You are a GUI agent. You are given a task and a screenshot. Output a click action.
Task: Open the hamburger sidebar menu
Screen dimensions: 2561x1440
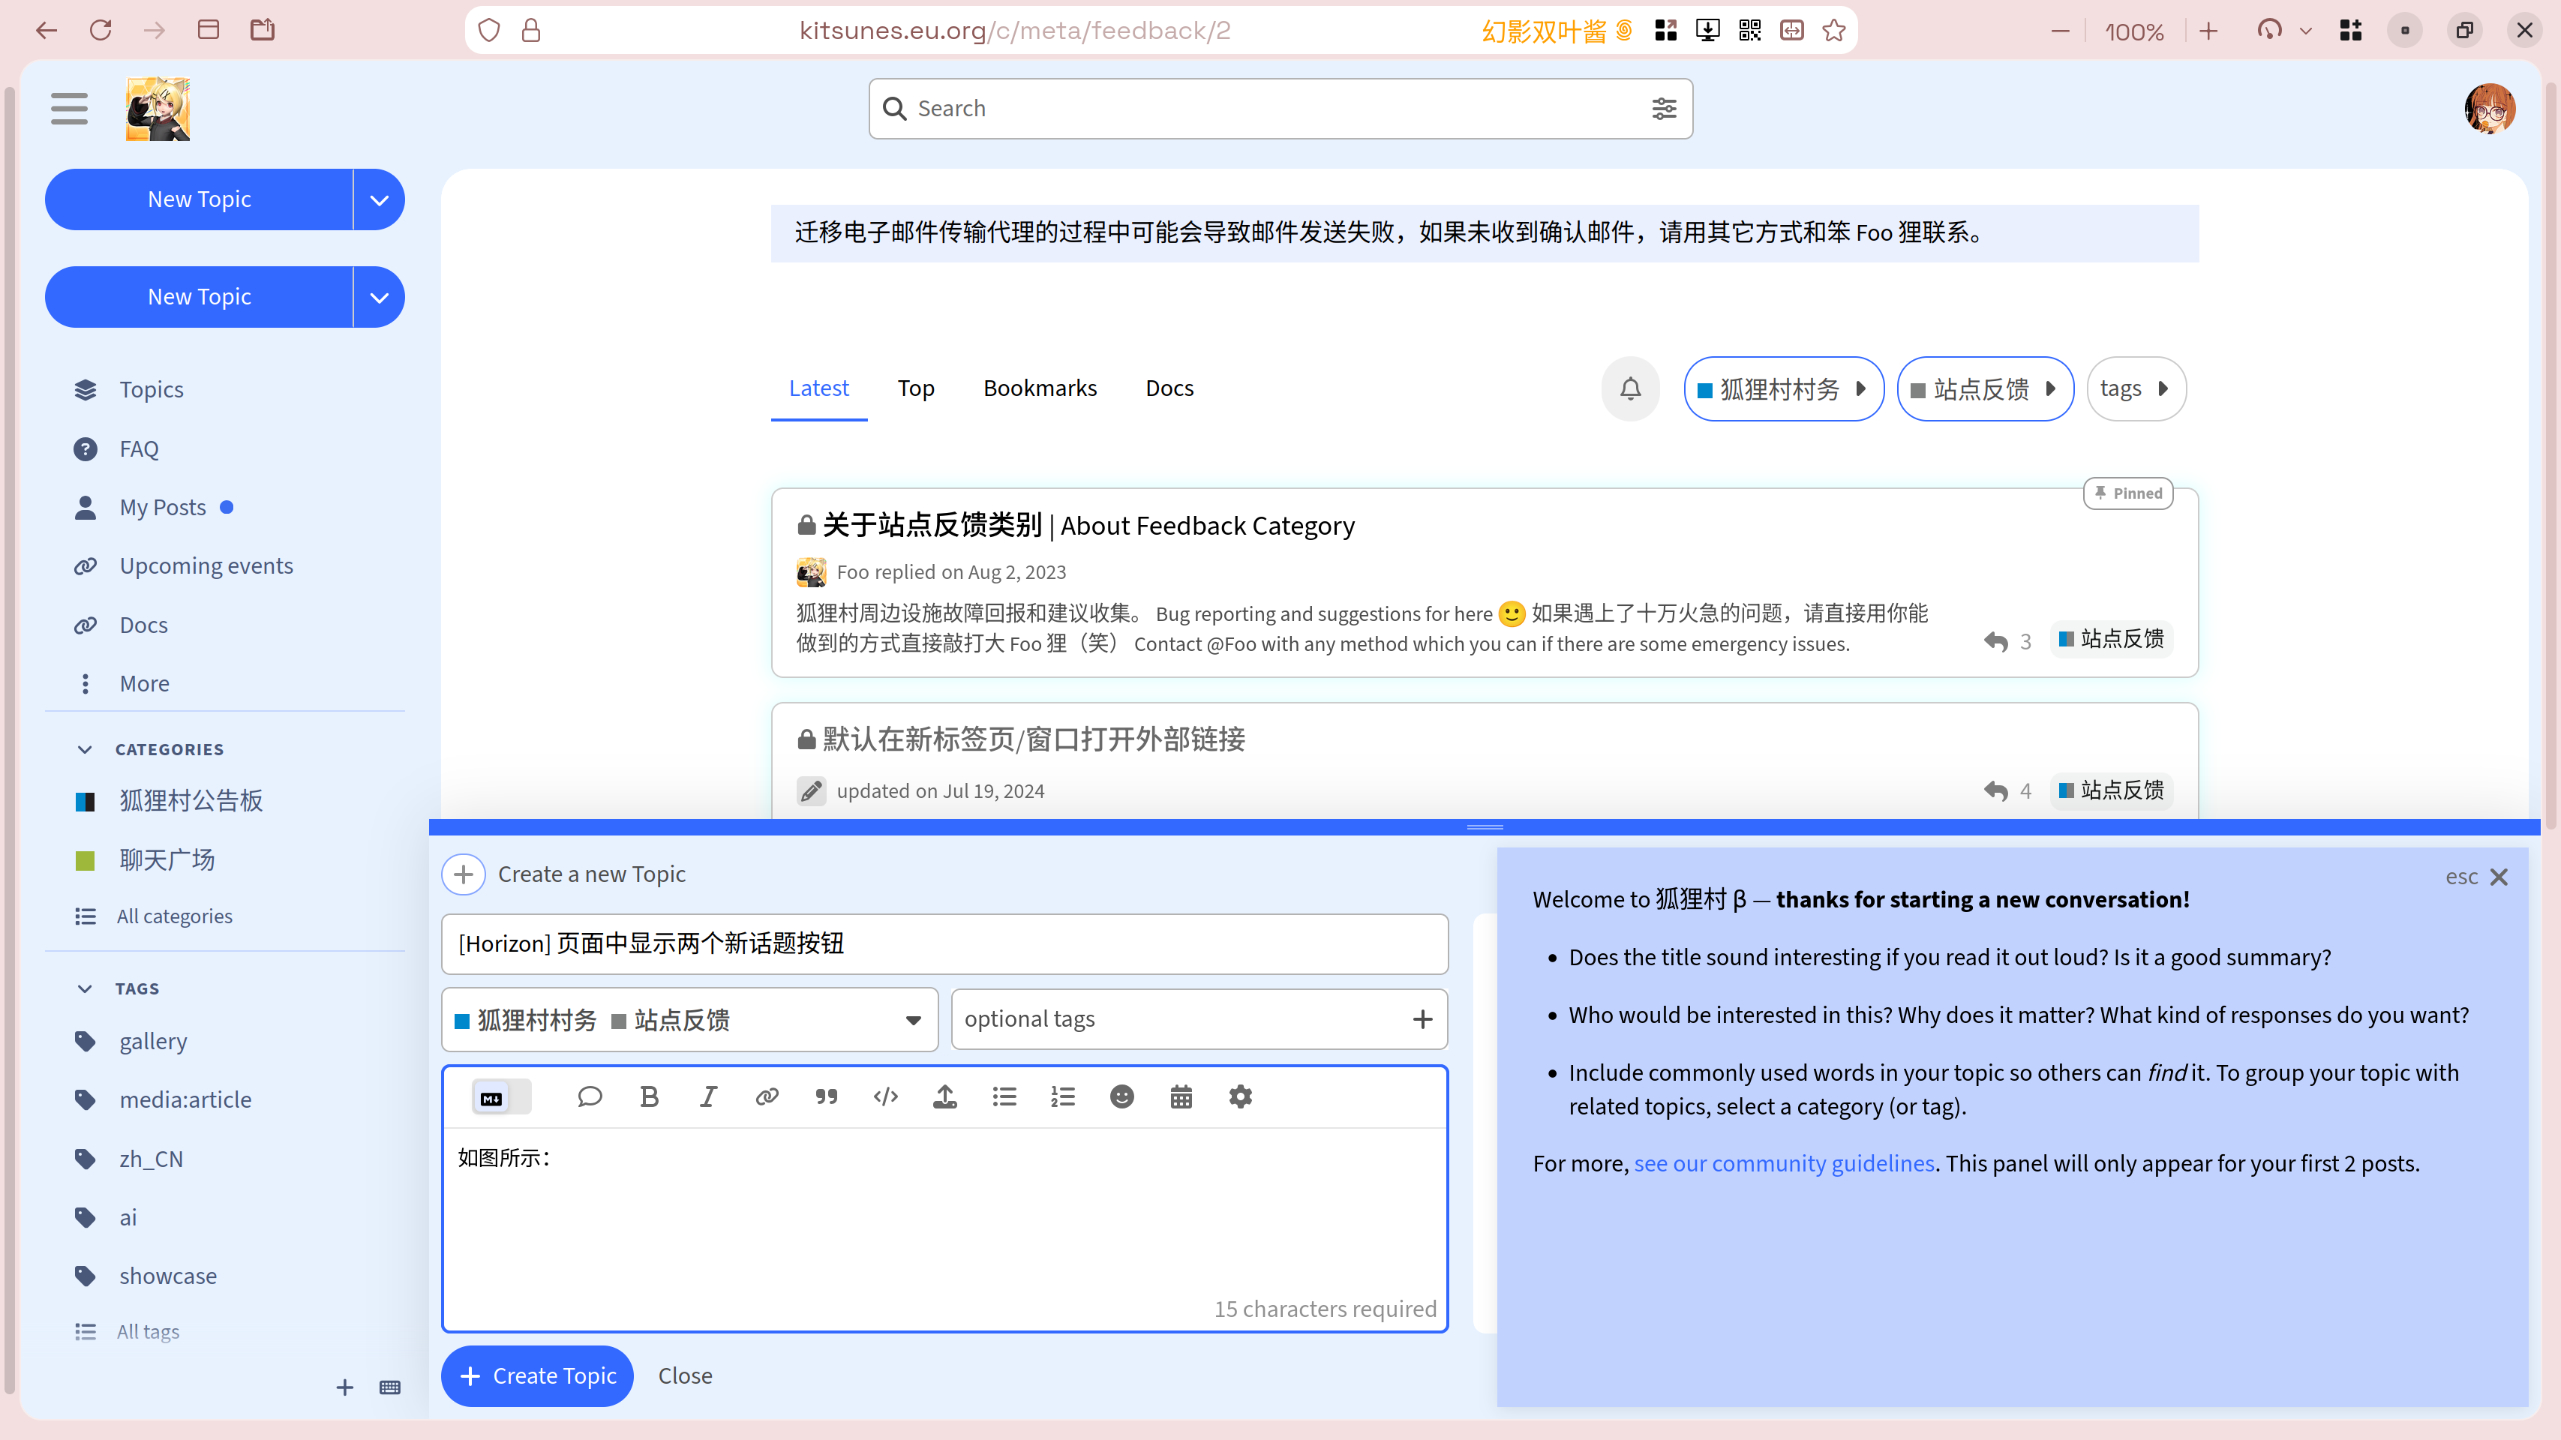tap(69, 108)
